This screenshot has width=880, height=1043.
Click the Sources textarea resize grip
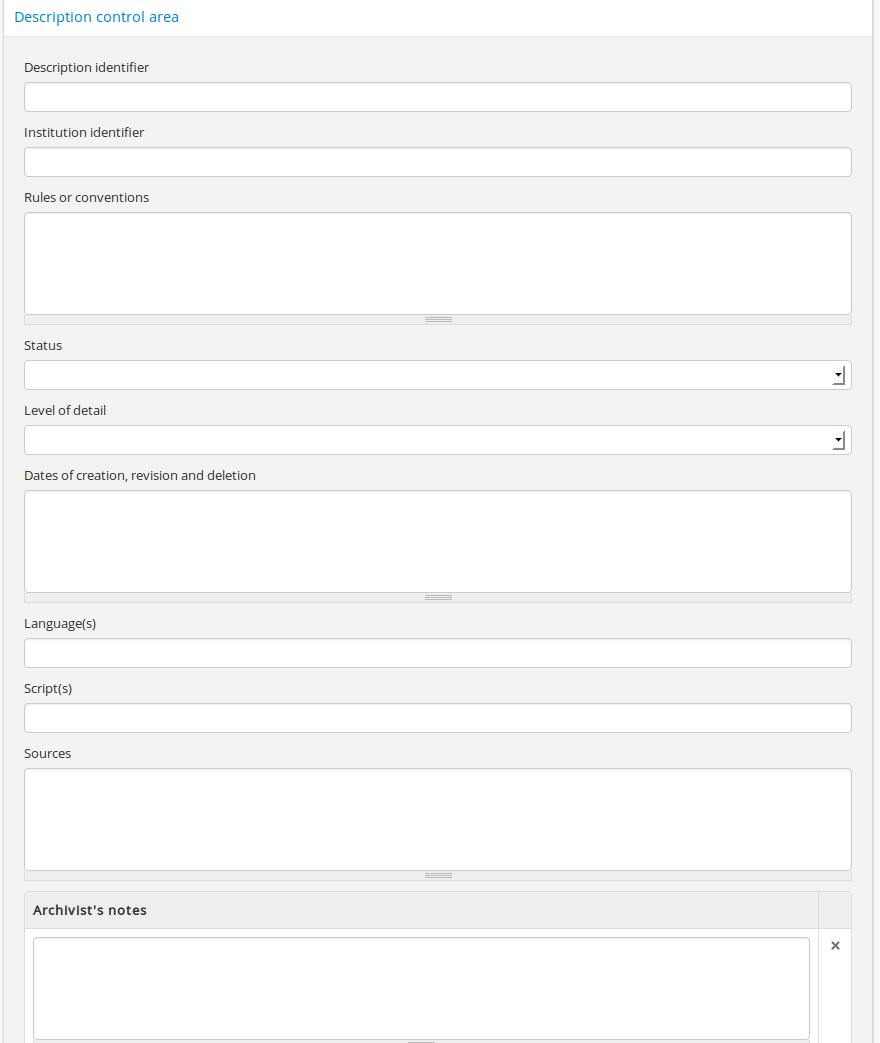coord(438,876)
